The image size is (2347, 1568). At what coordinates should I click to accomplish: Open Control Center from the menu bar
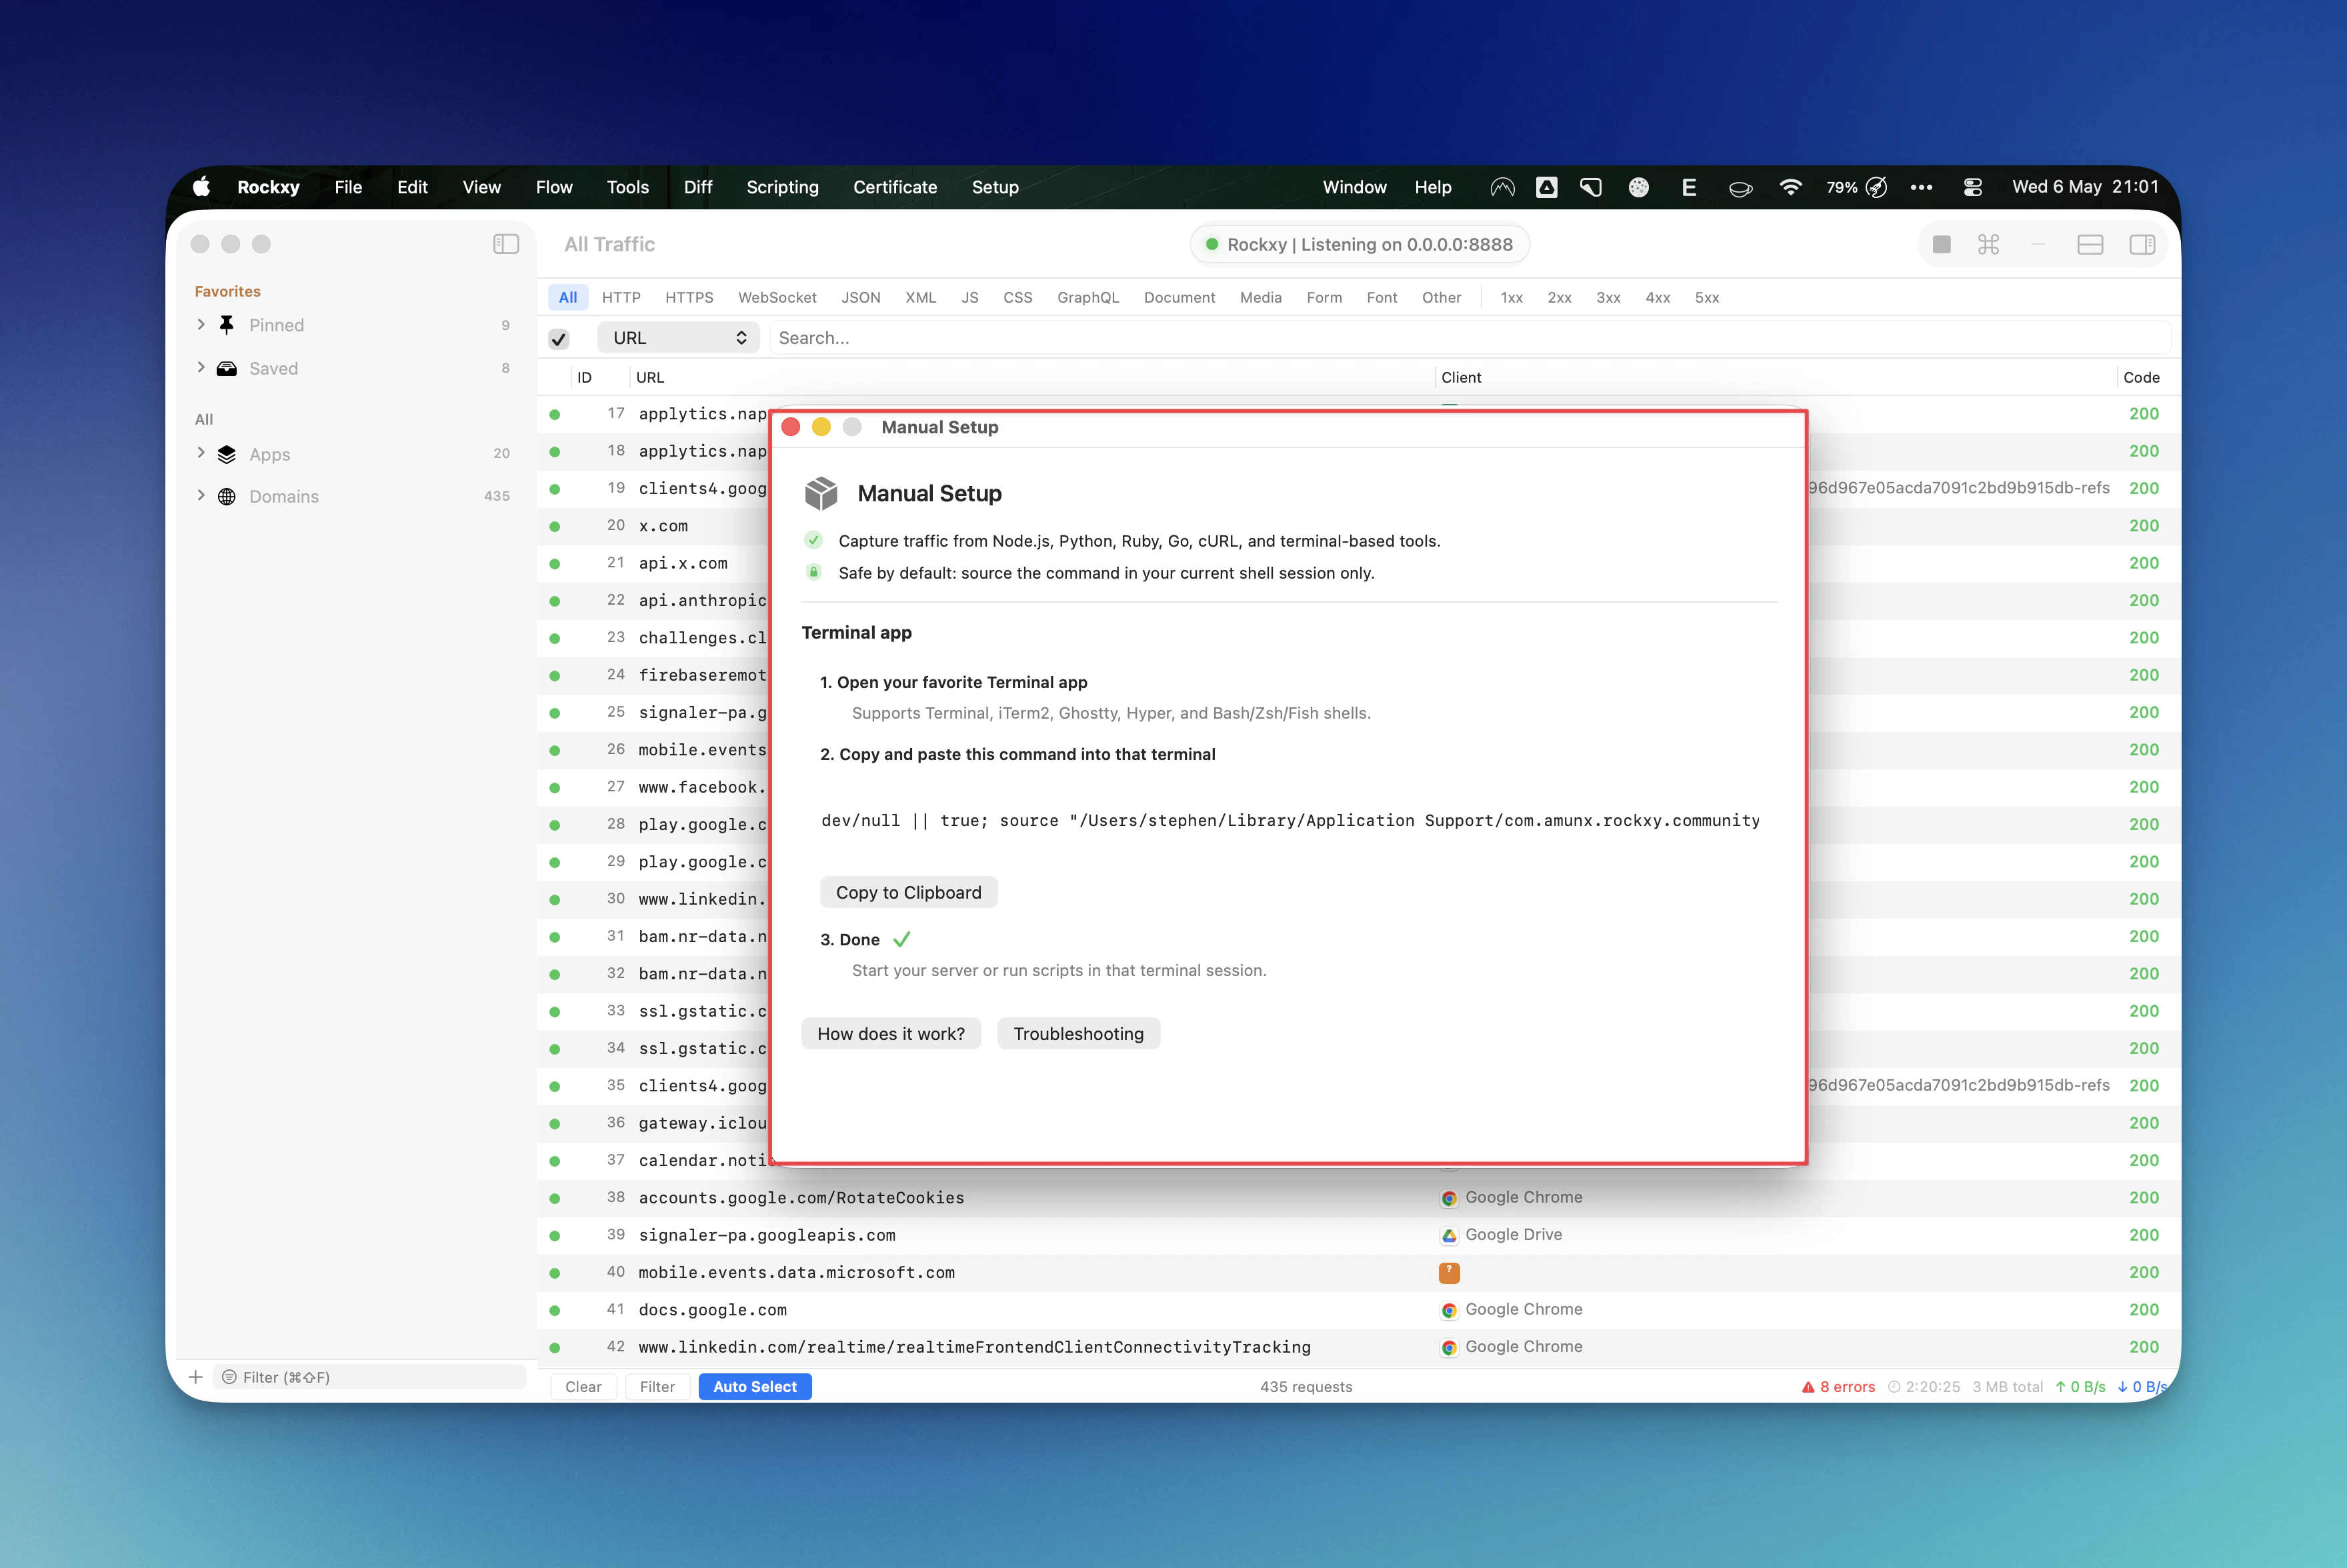point(1973,187)
